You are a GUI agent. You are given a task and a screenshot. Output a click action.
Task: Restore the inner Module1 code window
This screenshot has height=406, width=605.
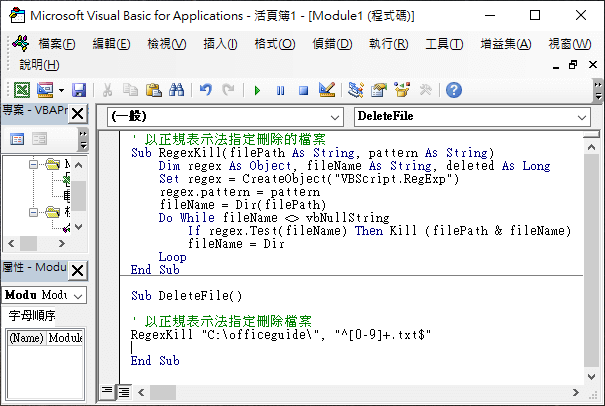click(x=573, y=65)
